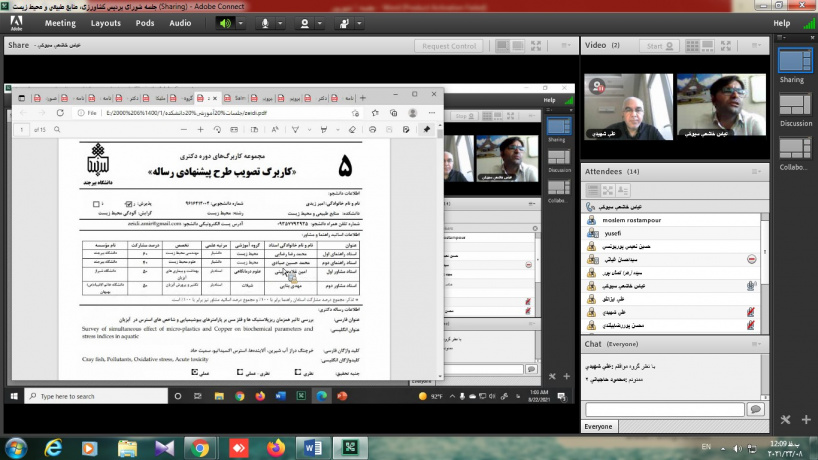The image size is (818, 460).
Task: Mute the speaker audio icon
Action: tap(225, 23)
